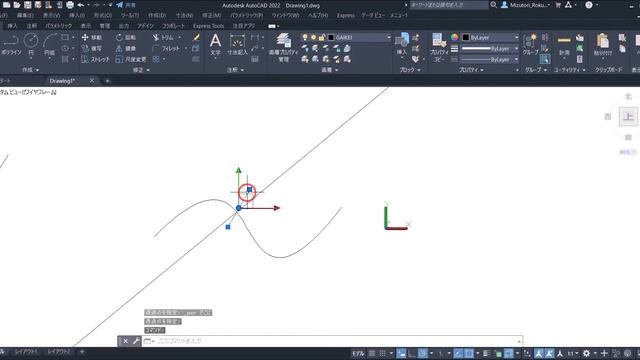Screen dimensions: 640x360
Task: Activate the フィレット (Fillet) tool
Action: [165, 48]
